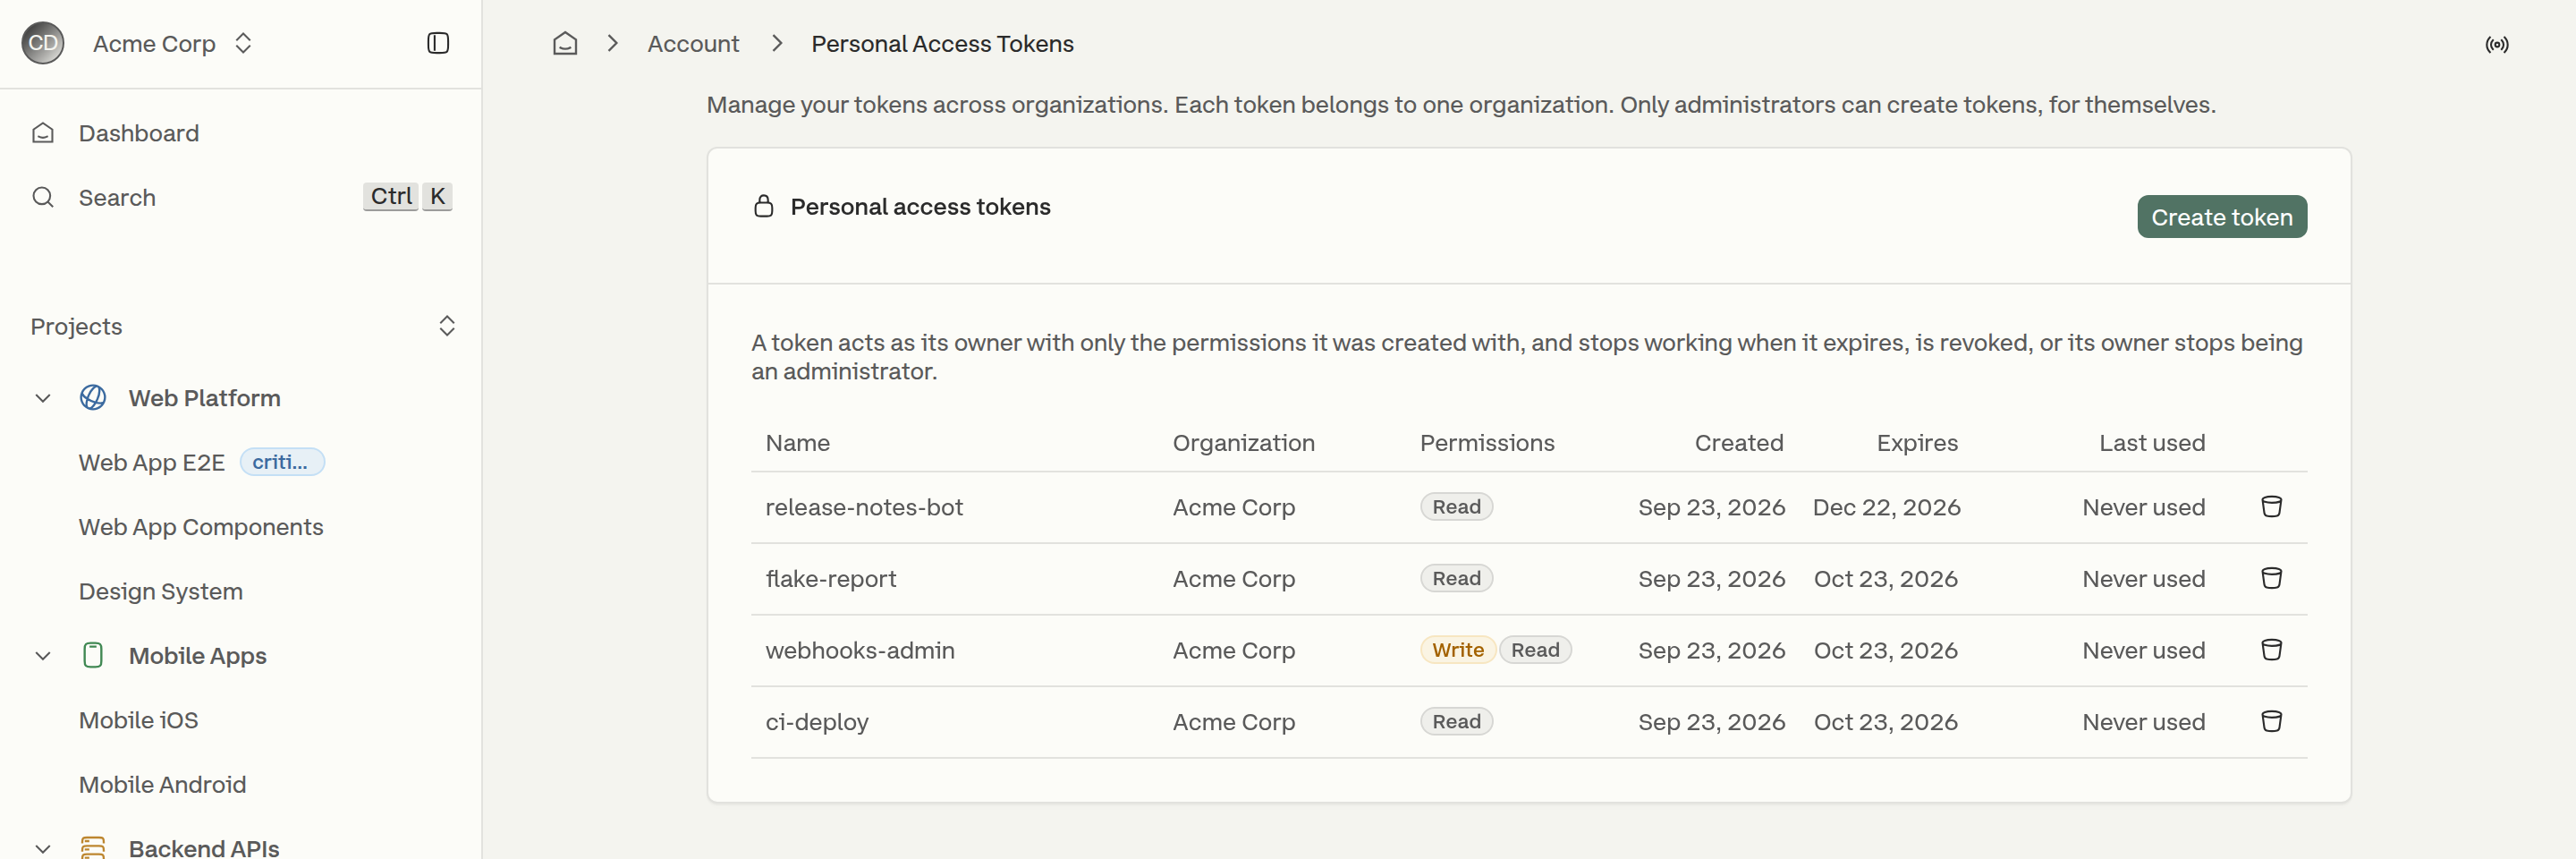
Task: Toggle the Projects section sort chevrons
Action: [x=447, y=326]
